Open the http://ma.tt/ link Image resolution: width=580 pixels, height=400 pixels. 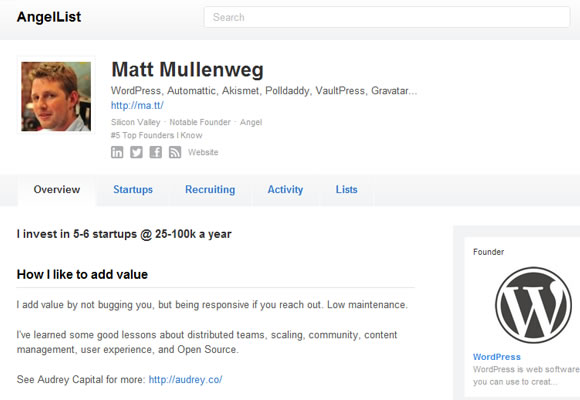(x=137, y=105)
